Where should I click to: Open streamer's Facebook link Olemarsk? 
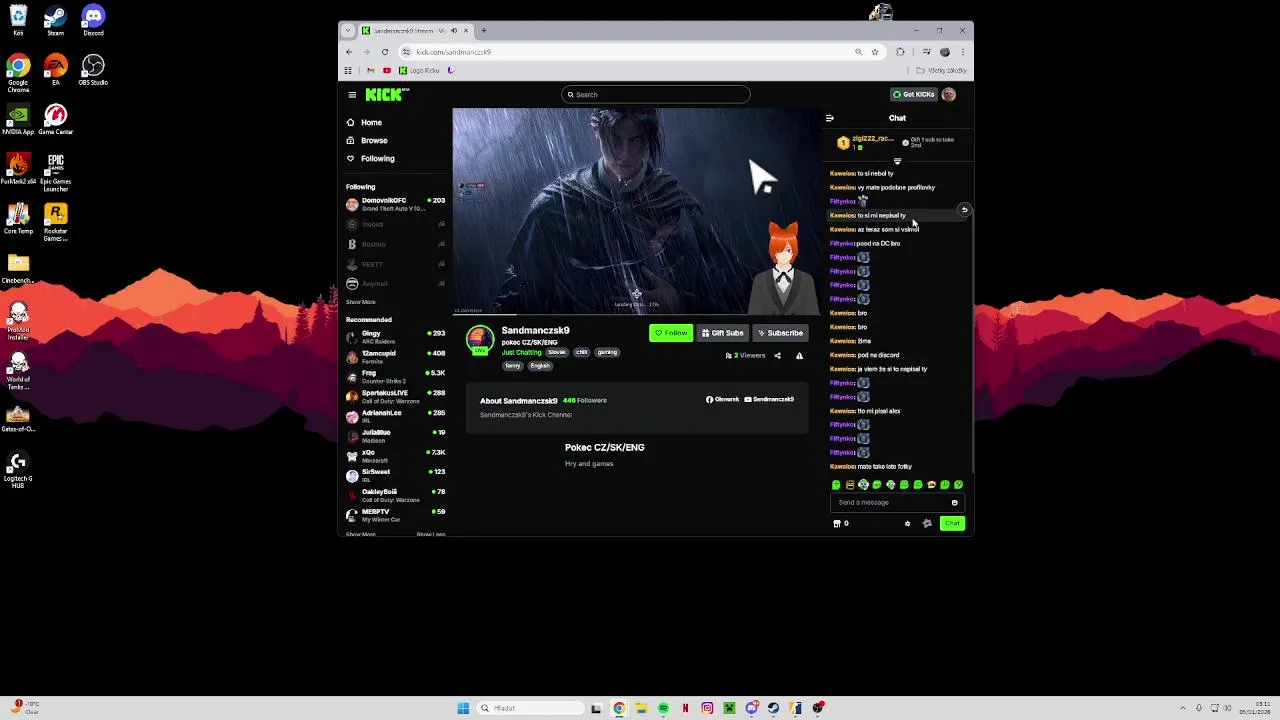(x=722, y=399)
